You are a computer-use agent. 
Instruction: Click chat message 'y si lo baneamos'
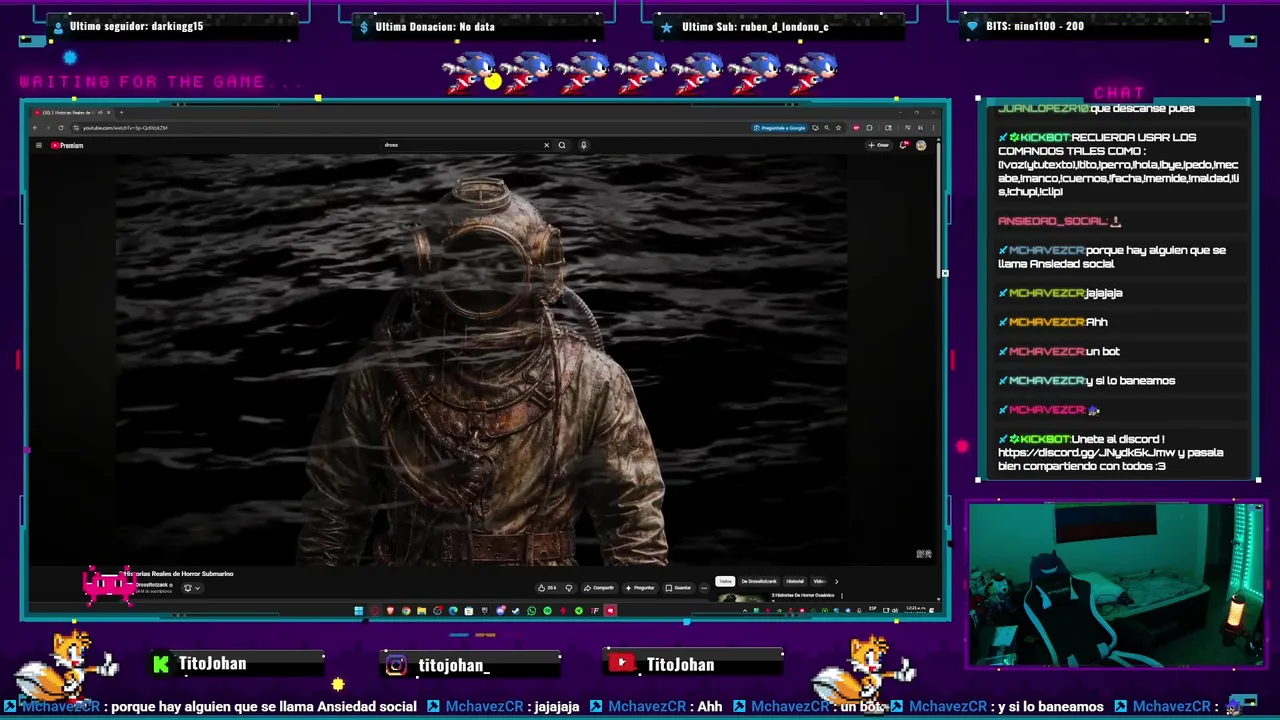pyautogui.click(x=1130, y=381)
